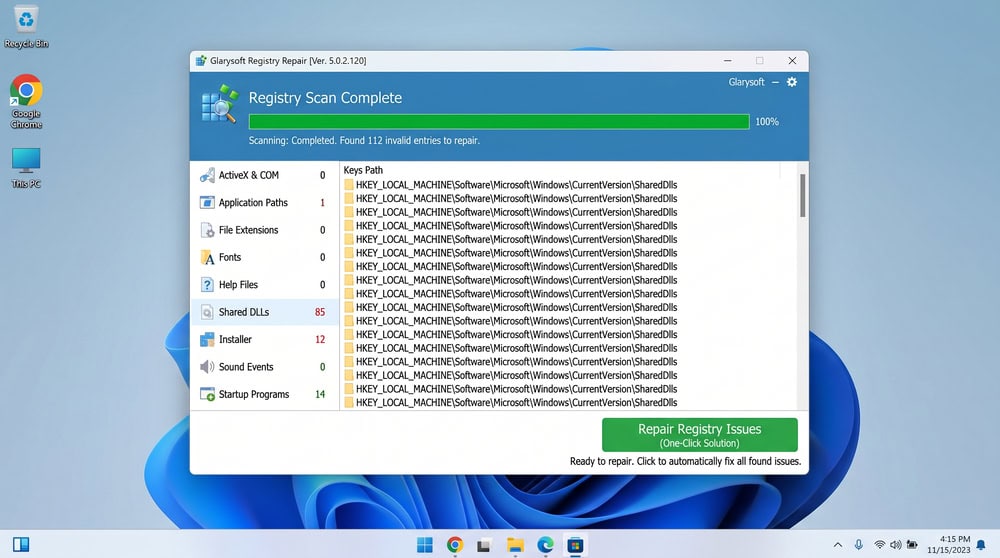Click the Application Paths category icon

(207, 203)
